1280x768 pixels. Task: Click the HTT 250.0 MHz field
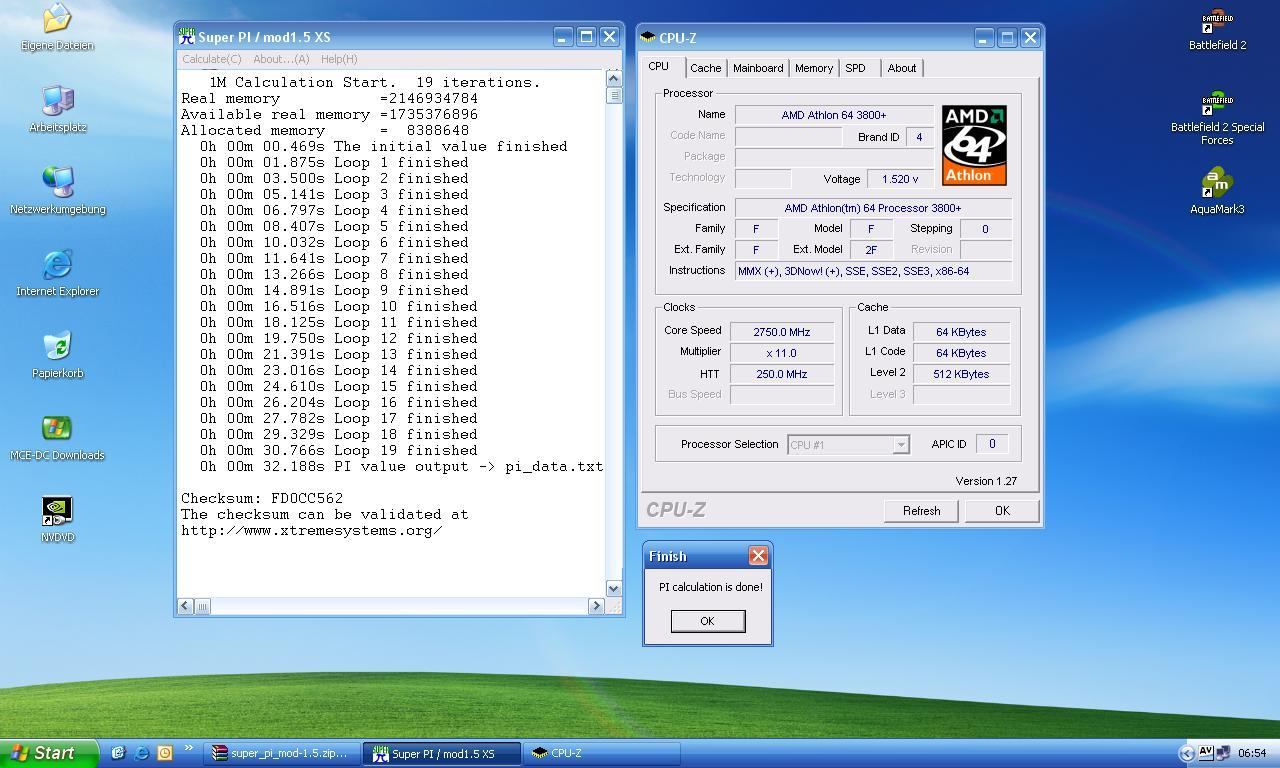click(782, 374)
